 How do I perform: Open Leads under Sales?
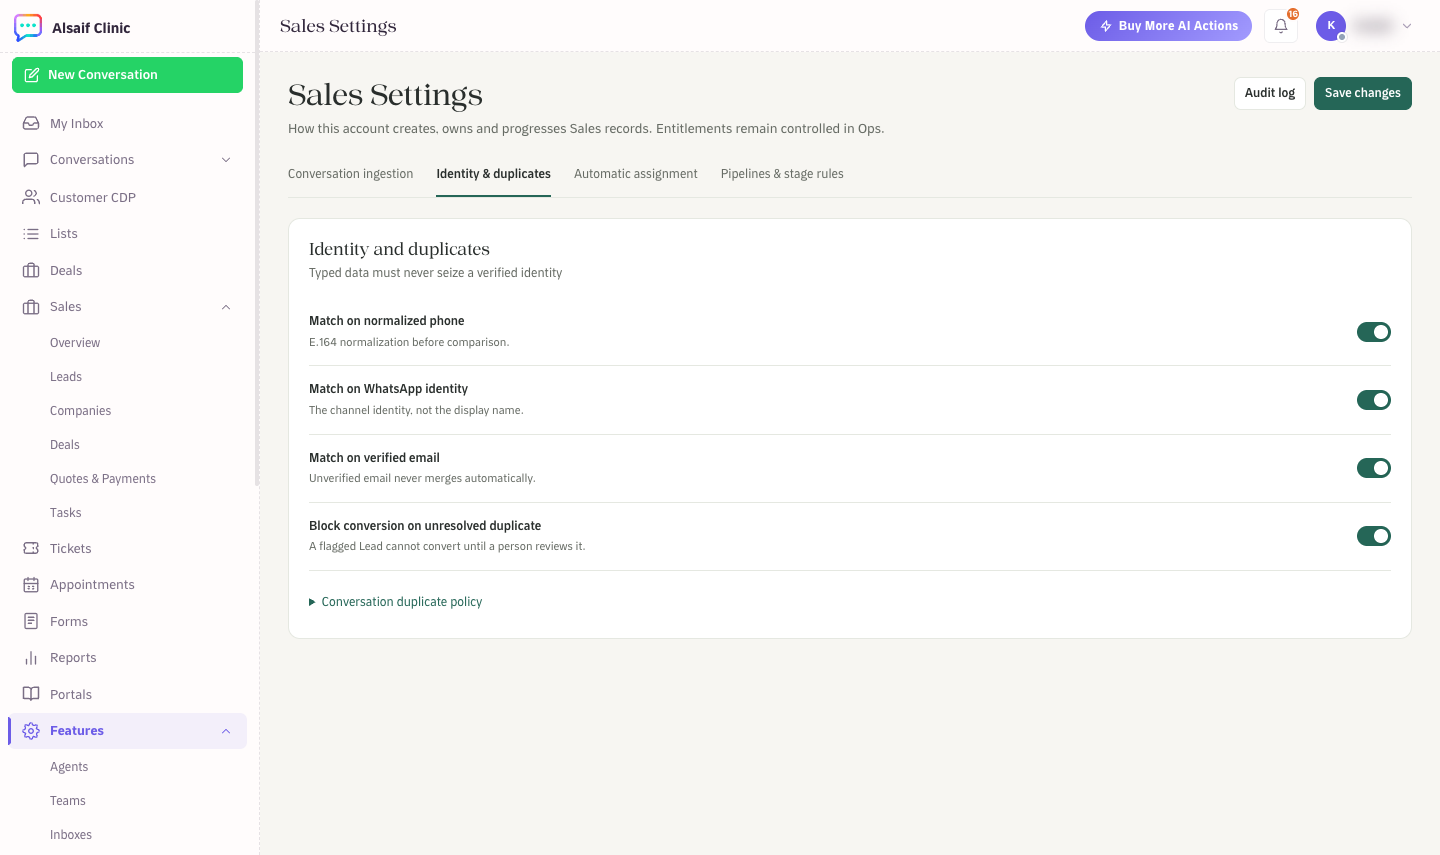[66, 377]
